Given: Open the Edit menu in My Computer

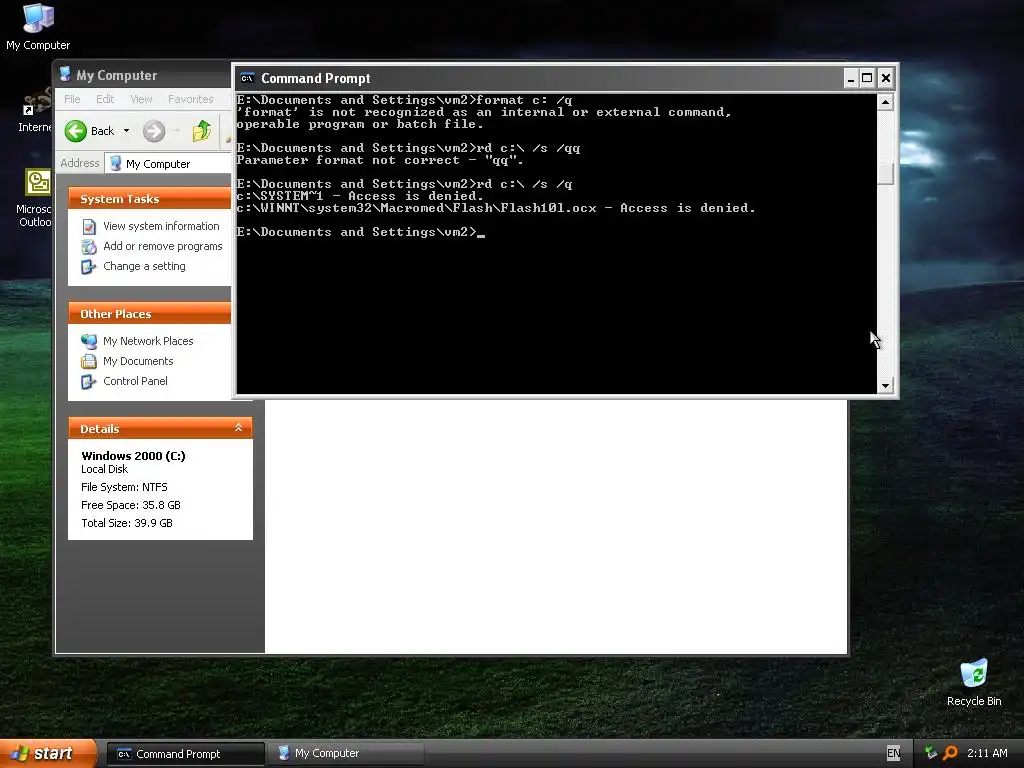Looking at the screenshot, I should pos(104,99).
